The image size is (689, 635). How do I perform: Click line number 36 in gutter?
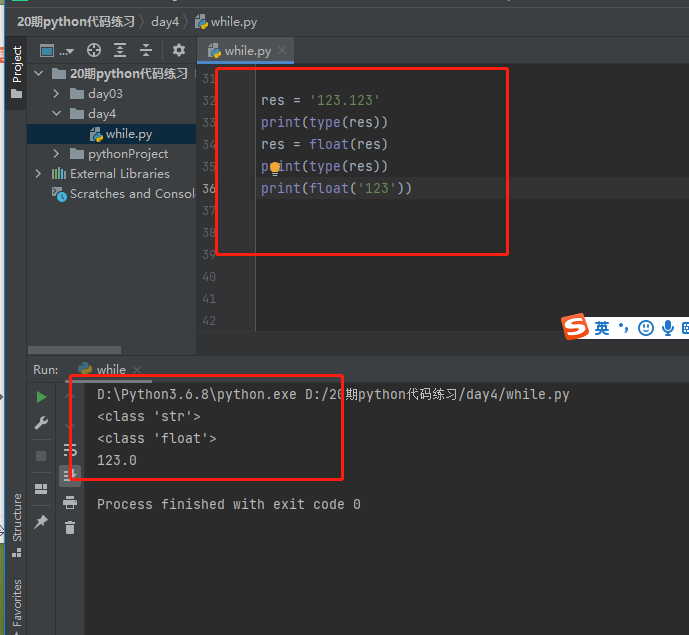(209, 189)
